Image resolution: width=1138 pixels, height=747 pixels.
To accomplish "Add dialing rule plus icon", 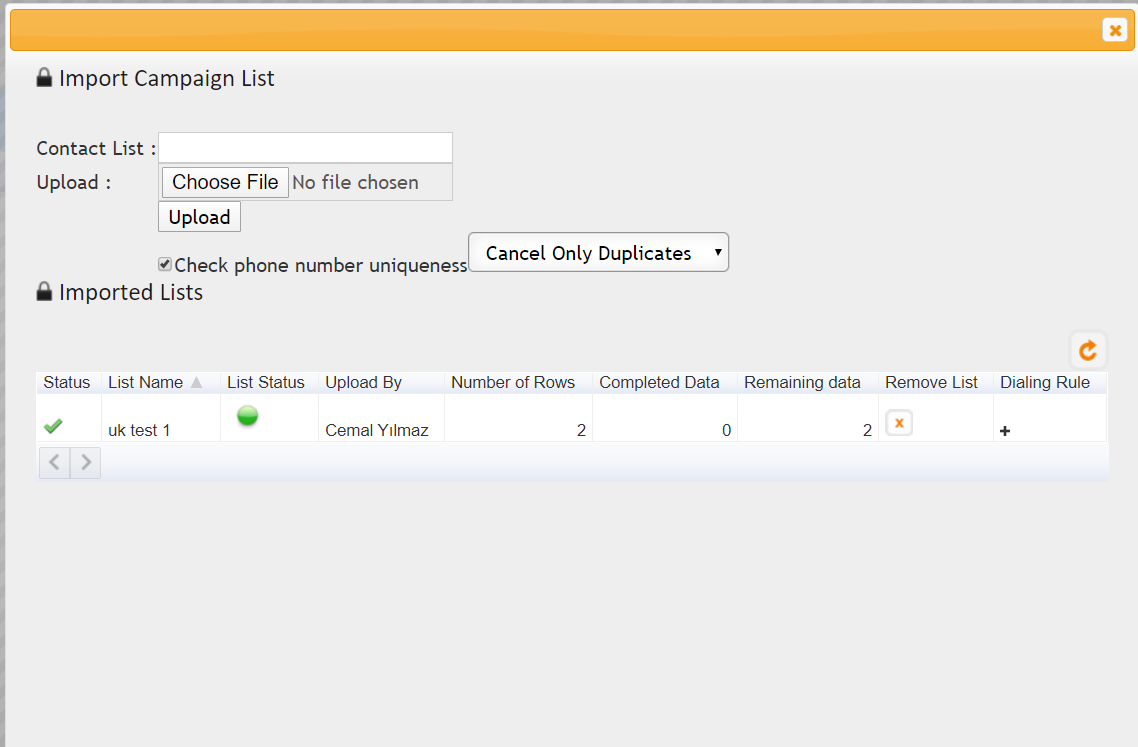I will coord(1005,431).
